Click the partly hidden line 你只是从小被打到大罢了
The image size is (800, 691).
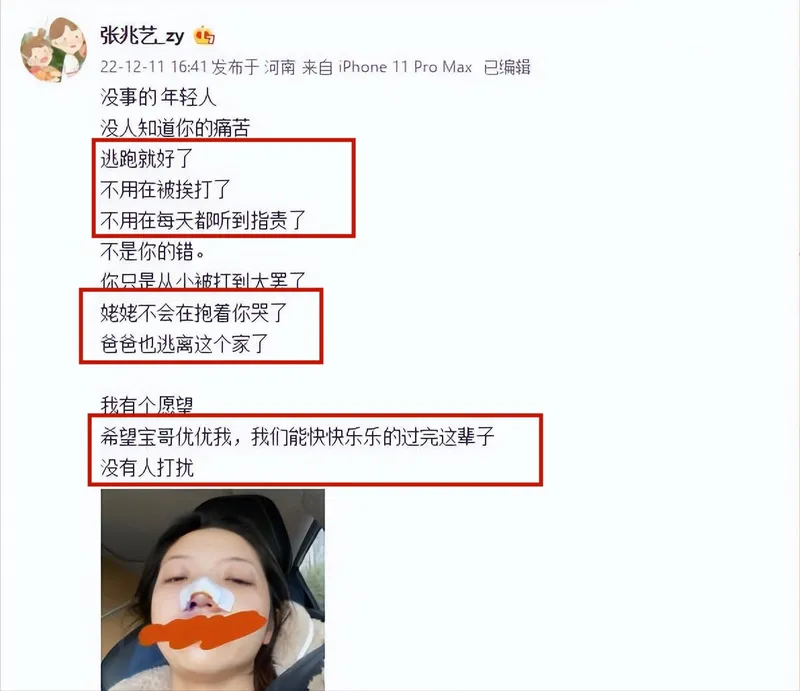click(x=203, y=280)
